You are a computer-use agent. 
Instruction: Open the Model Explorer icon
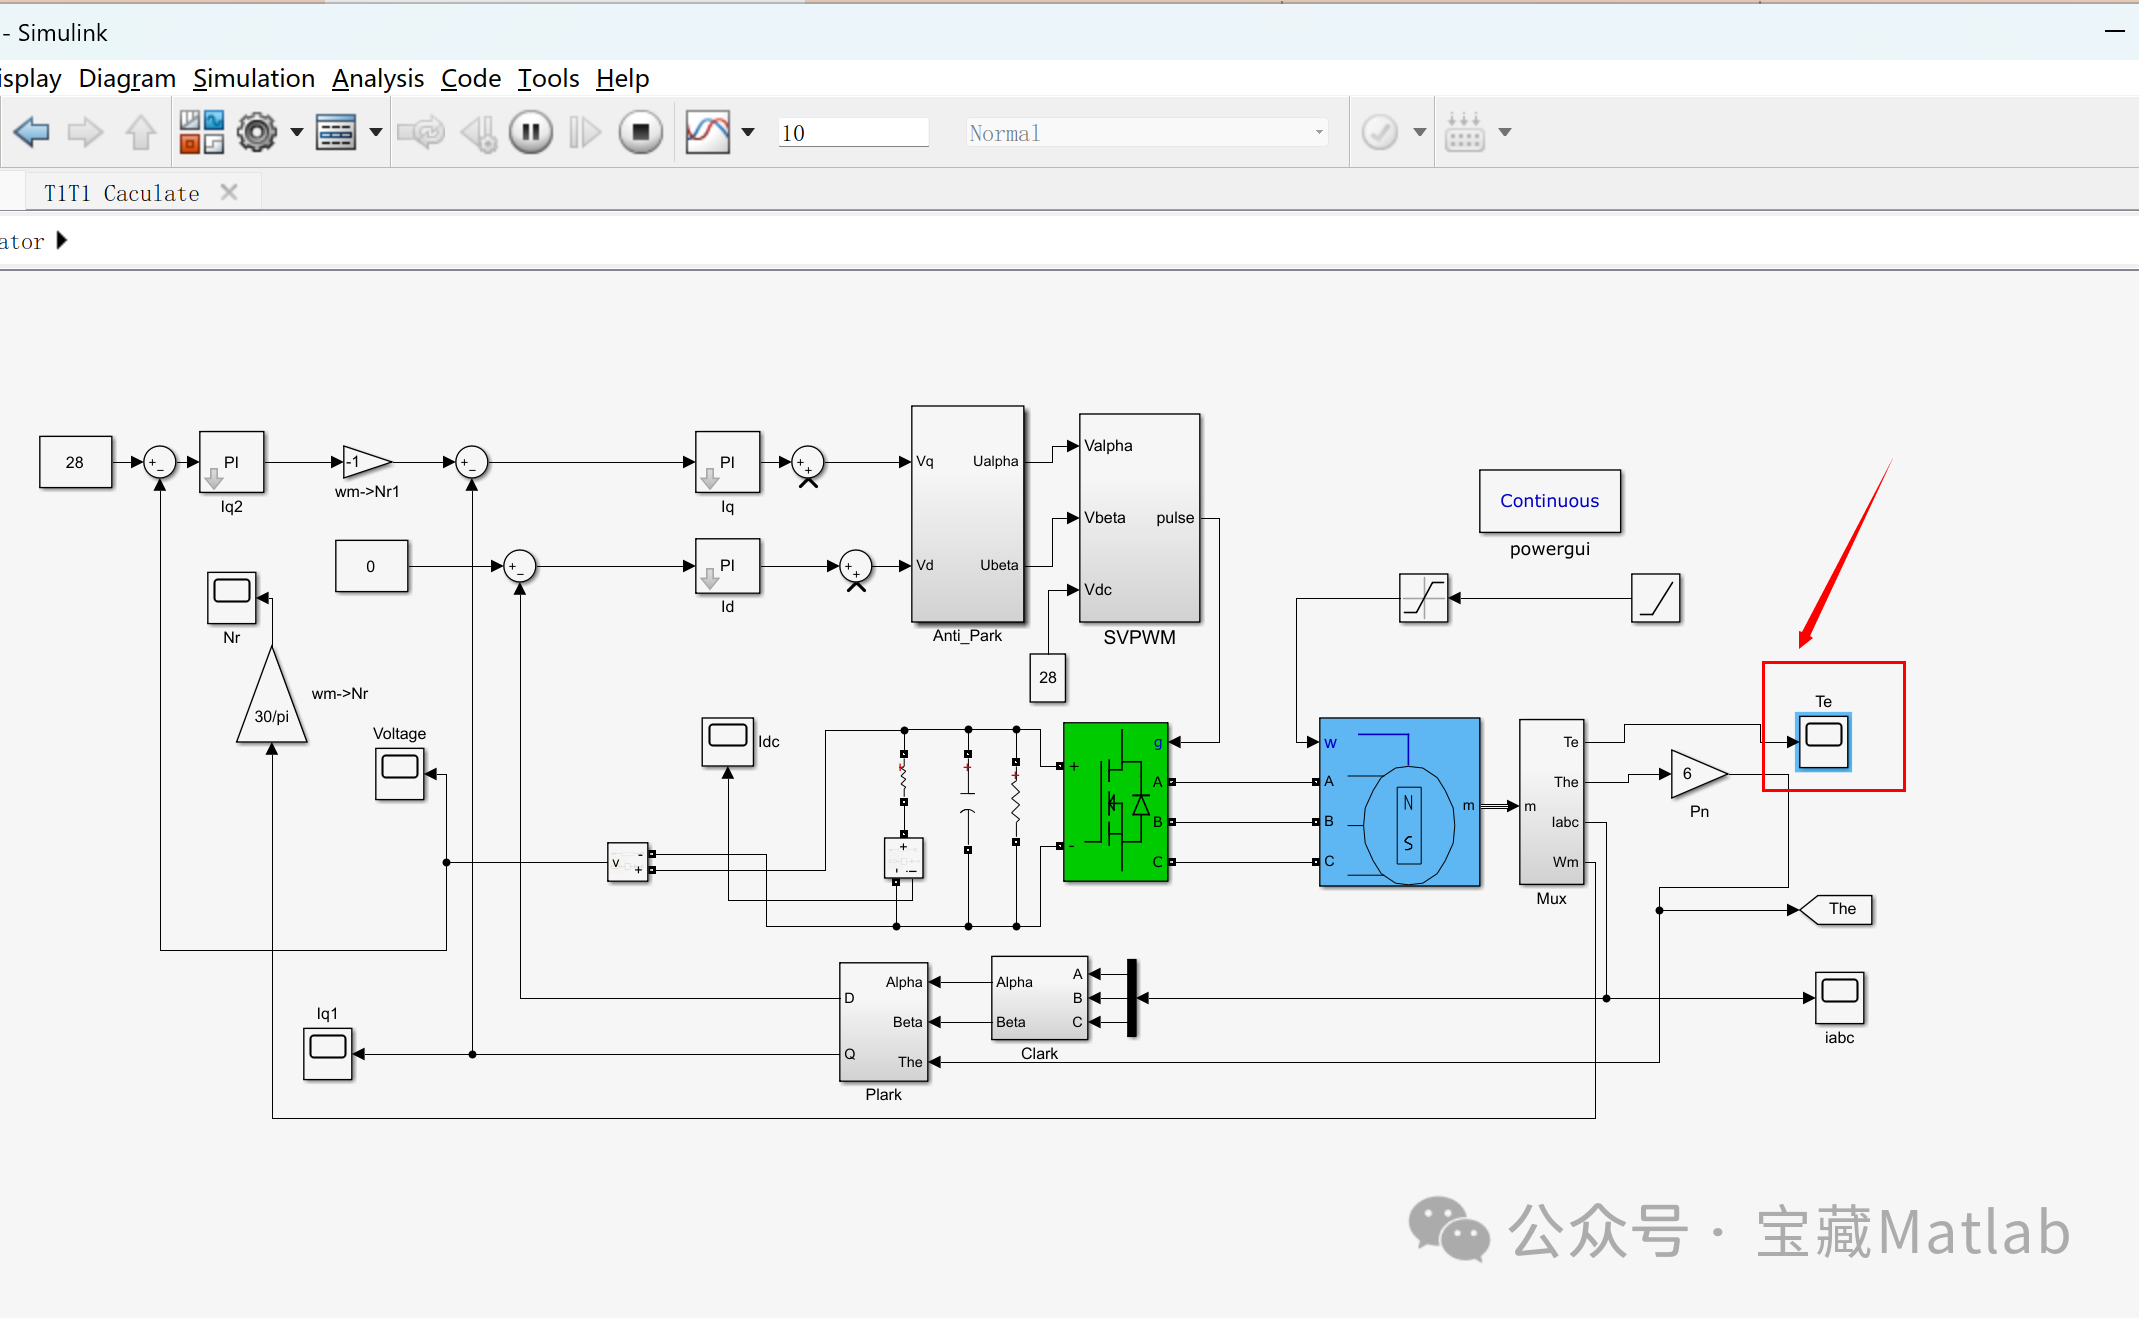pyautogui.click(x=336, y=132)
